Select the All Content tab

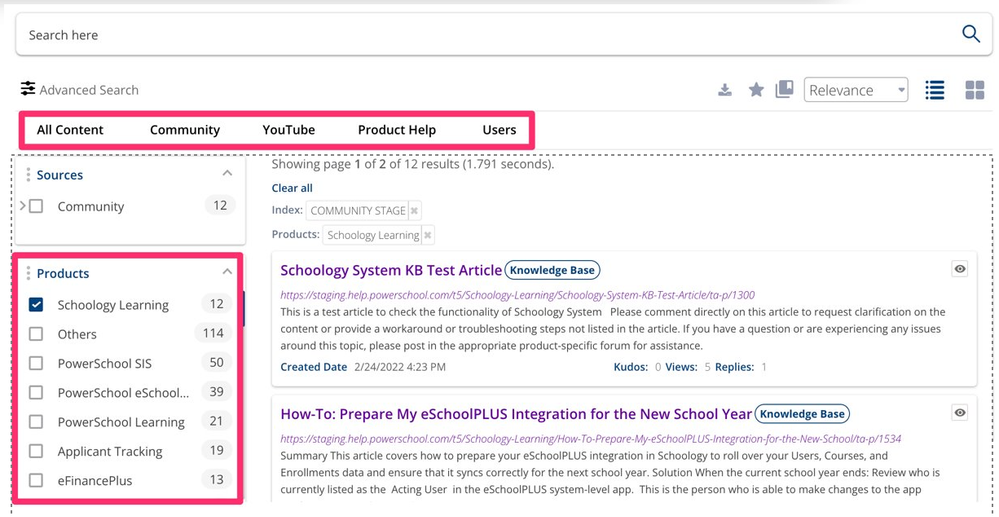[x=70, y=130]
